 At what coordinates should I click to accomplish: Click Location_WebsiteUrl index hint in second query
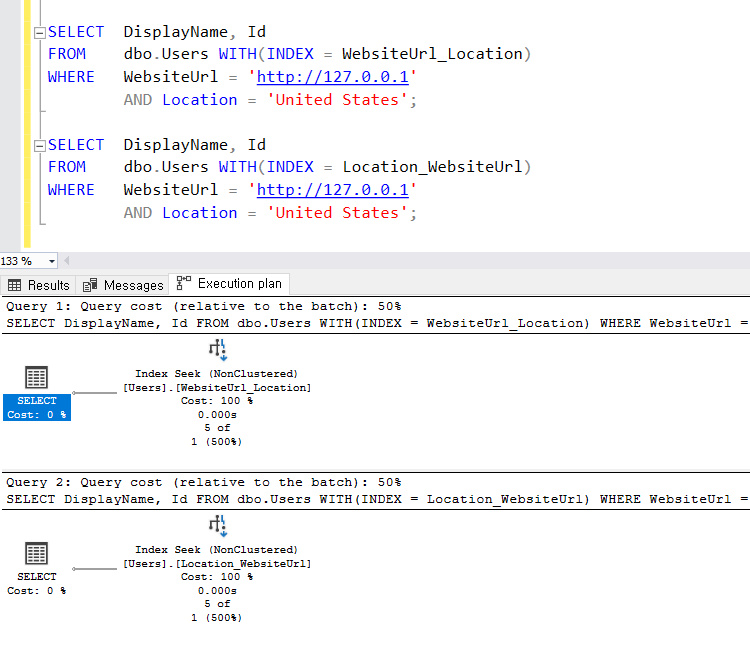pyautogui.click(x=432, y=167)
